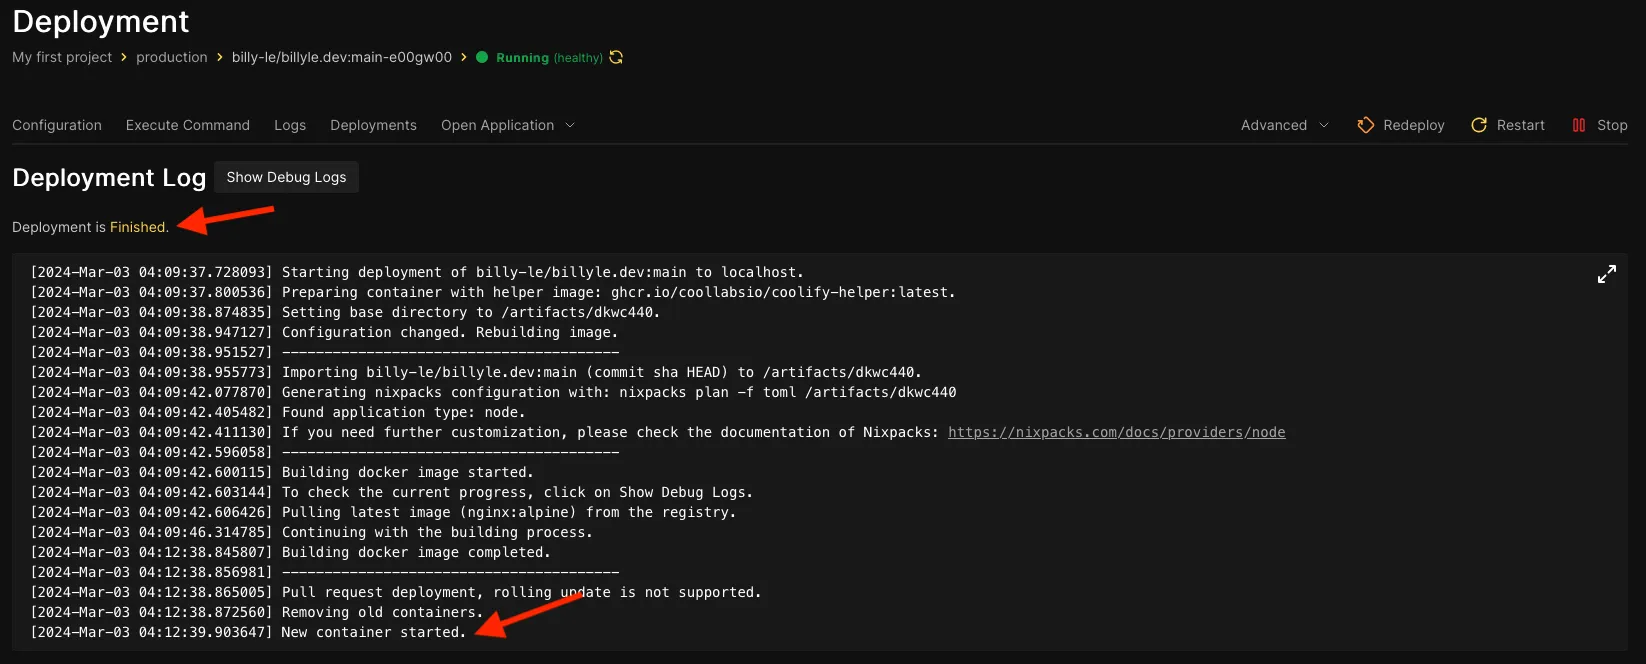Click the fullscreen expand icon in log panel
1646x664 pixels.
1607,274
